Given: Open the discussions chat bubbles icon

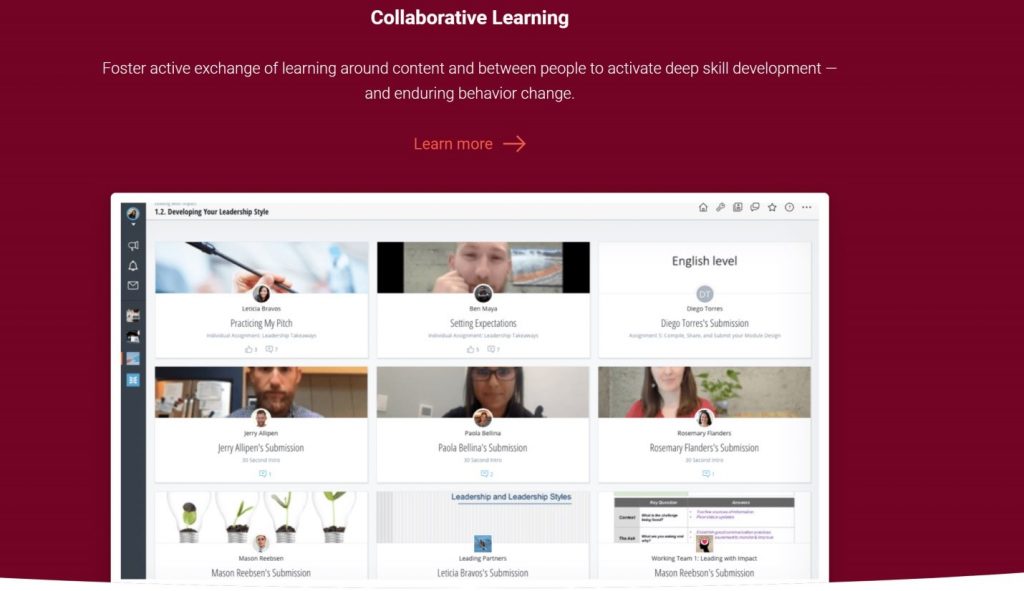Looking at the screenshot, I should [x=755, y=207].
